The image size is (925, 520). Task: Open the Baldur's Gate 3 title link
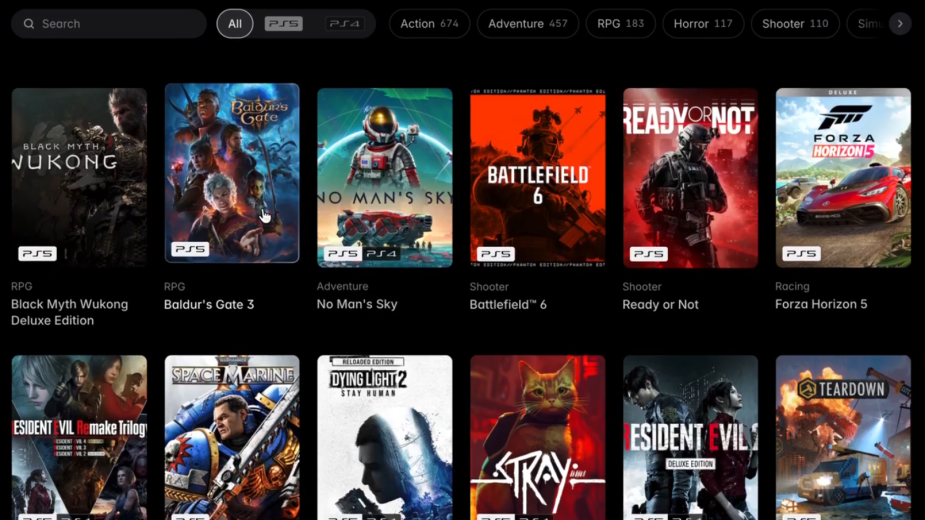click(x=209, y=305)
